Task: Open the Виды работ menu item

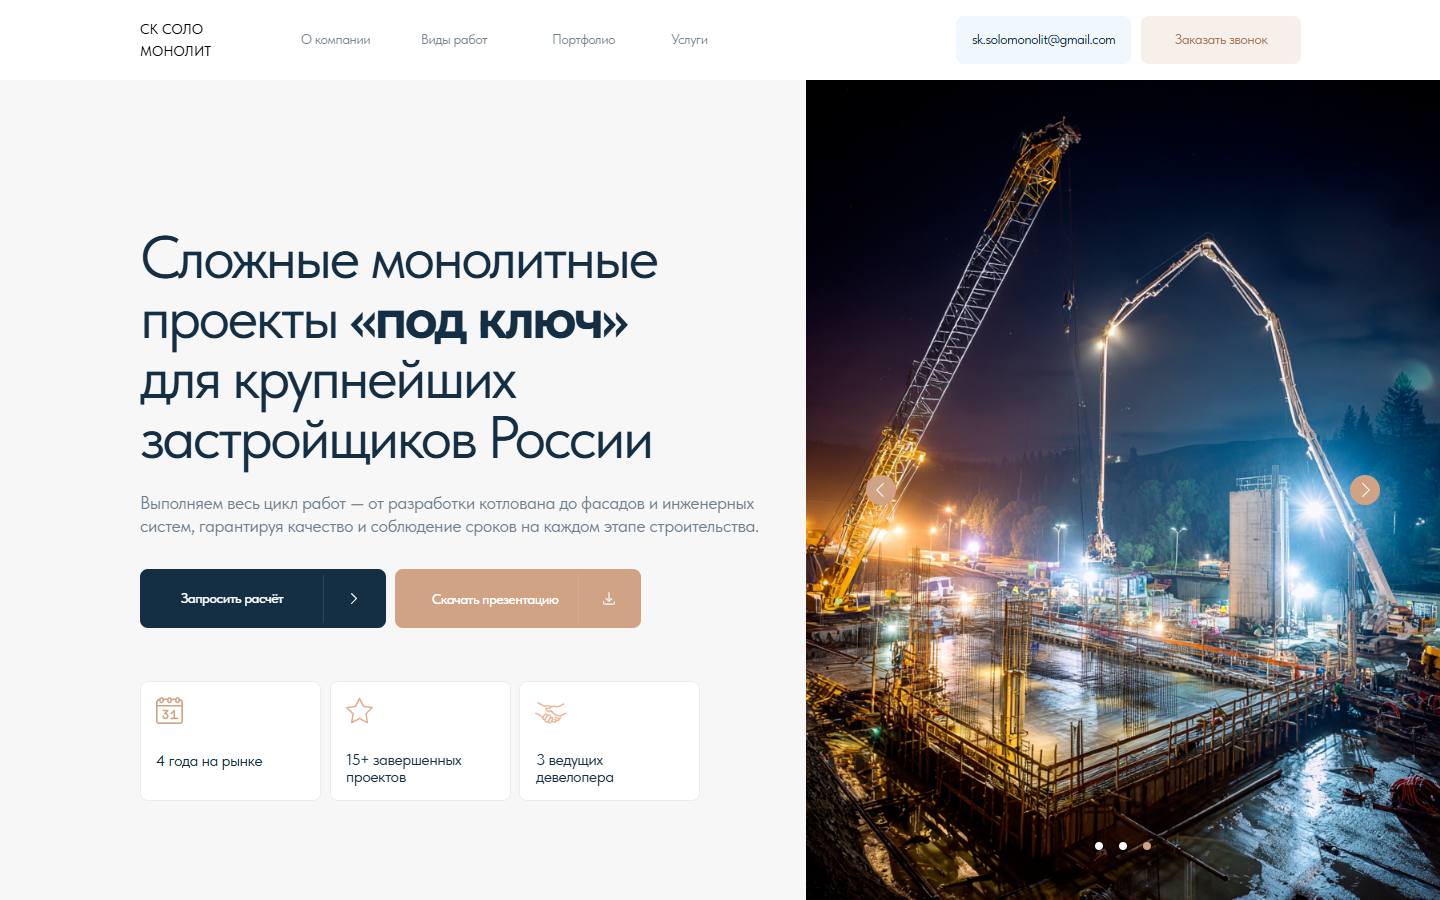Action: tap(454, 40)
